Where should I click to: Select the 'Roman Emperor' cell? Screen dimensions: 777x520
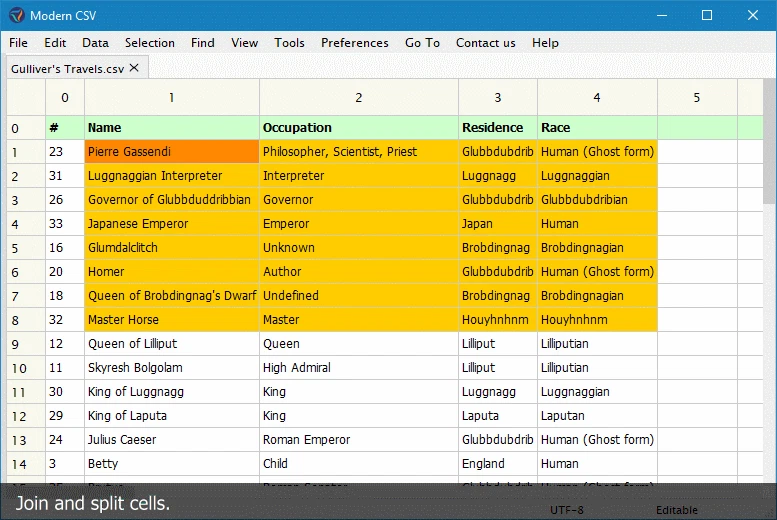(359, 440)
